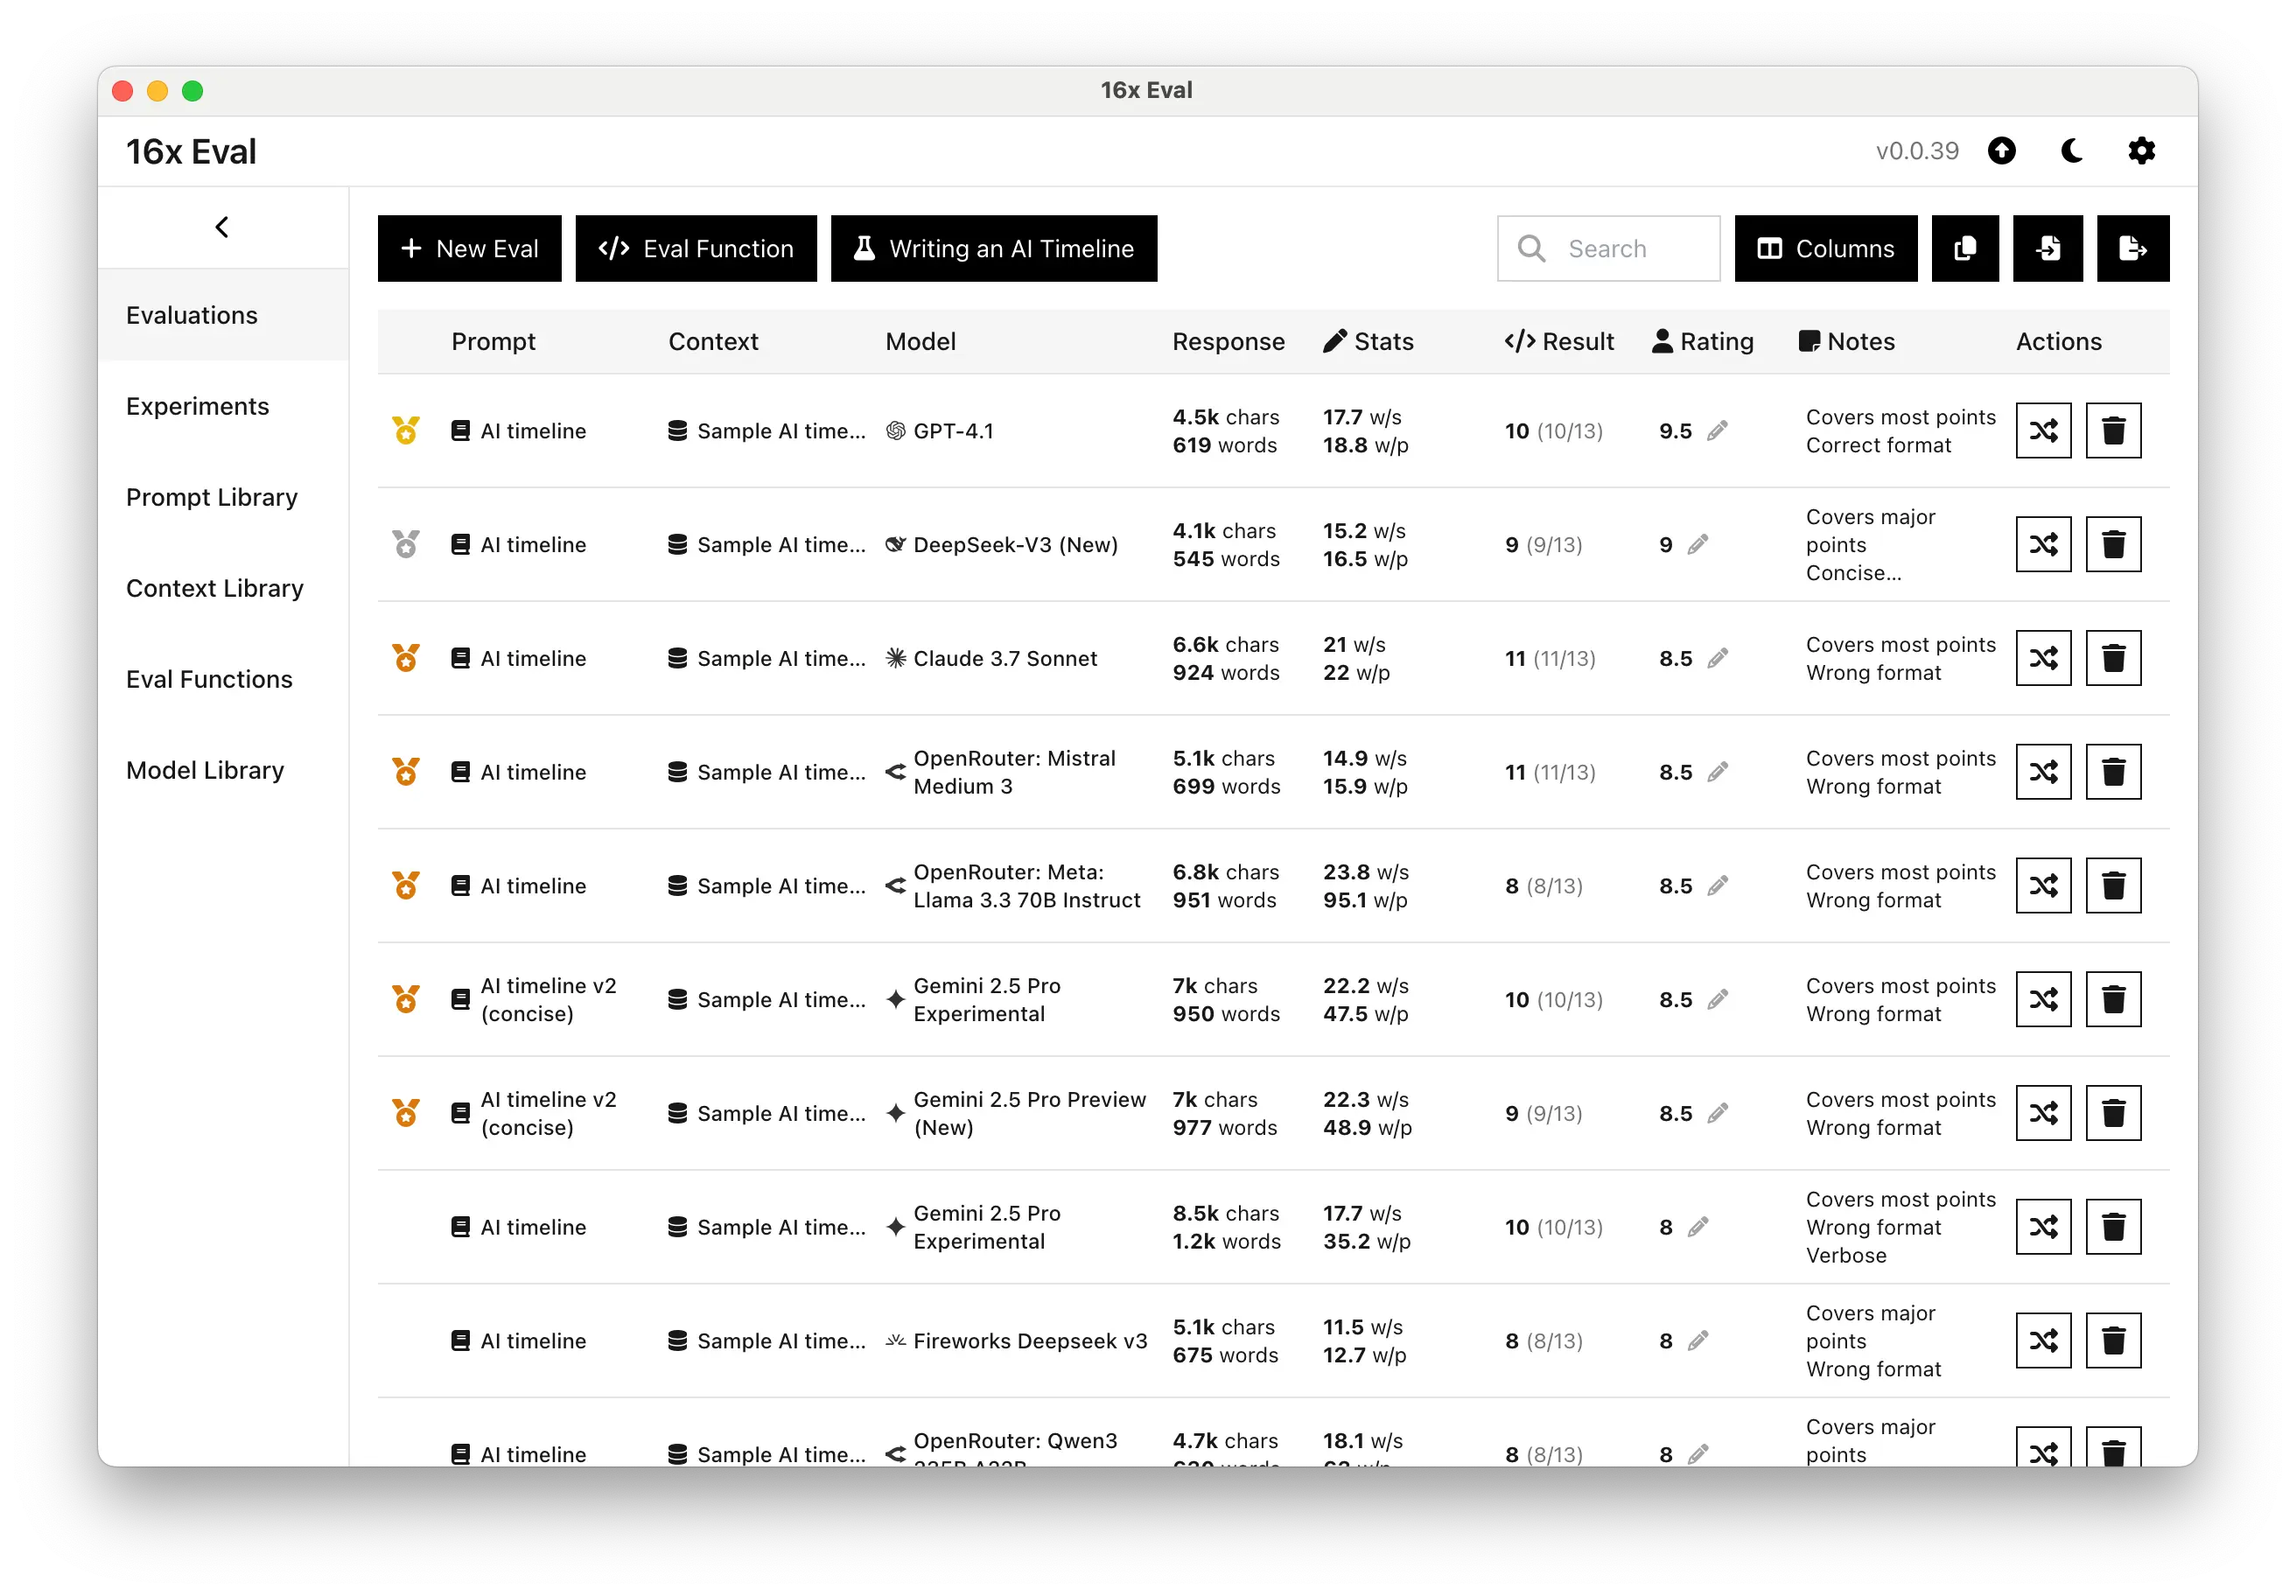Click the New Eval button
Screen dimensions: 2296x1596
tap(469, 248)
